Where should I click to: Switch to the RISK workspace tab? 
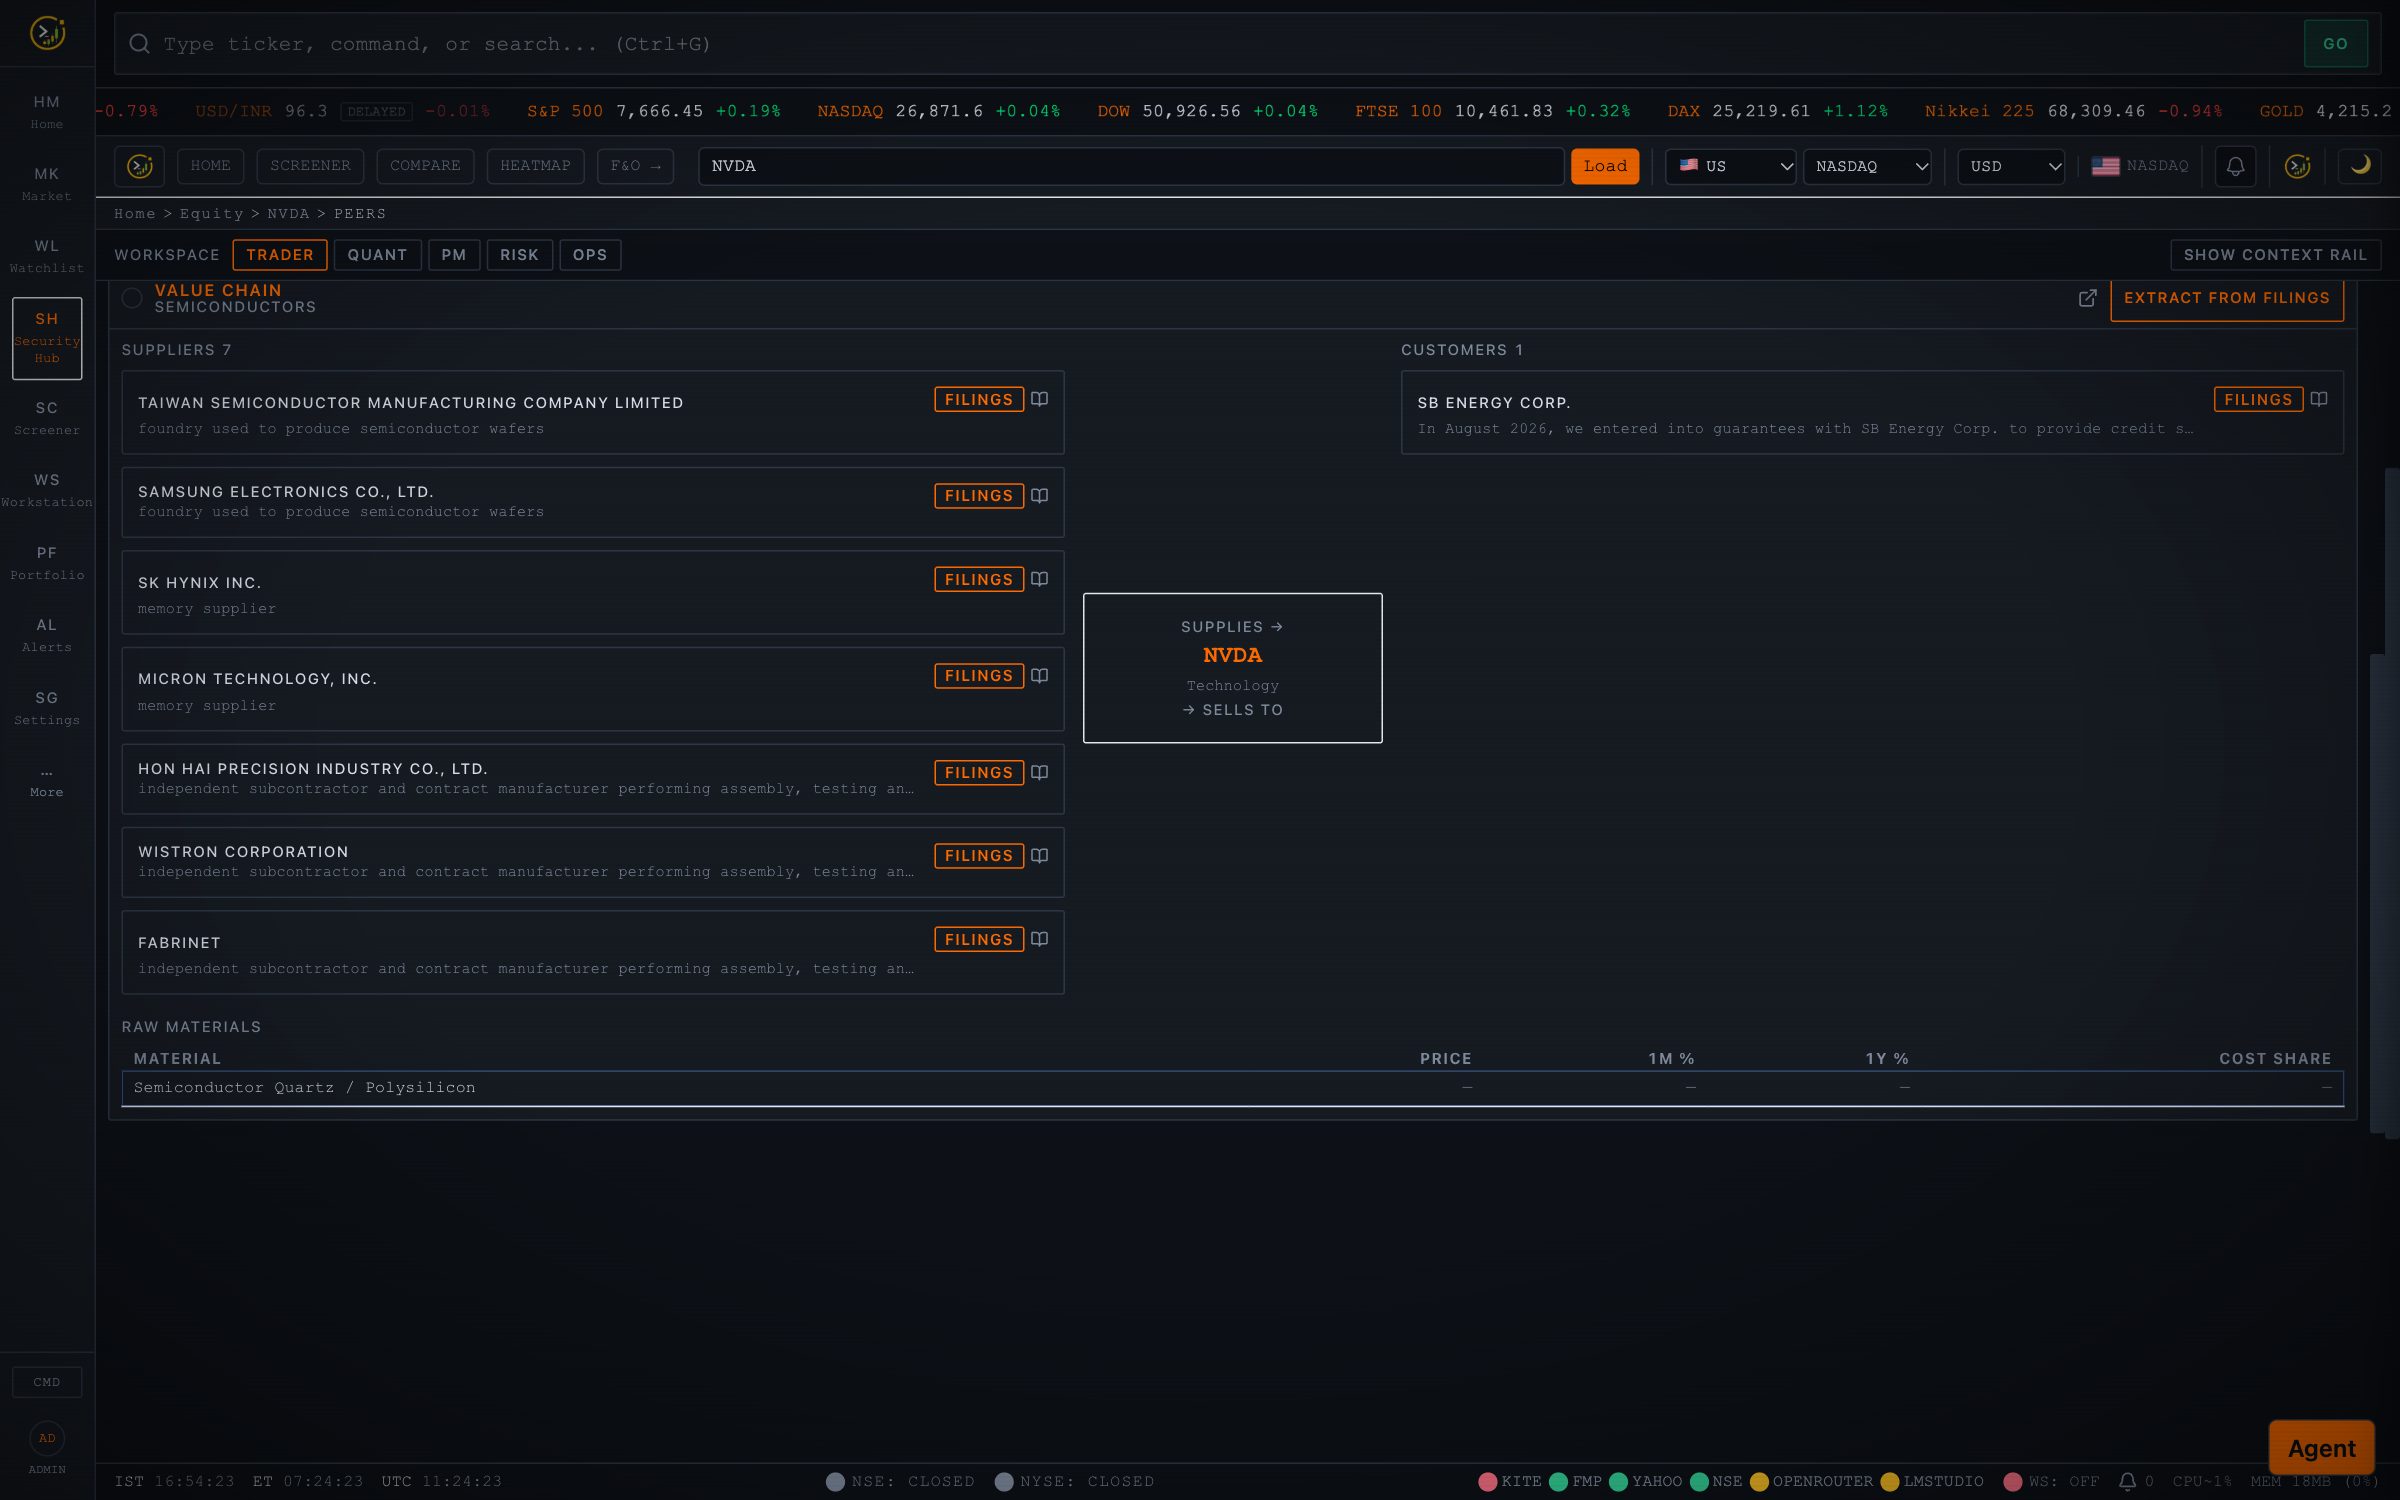tap(519, 255)
